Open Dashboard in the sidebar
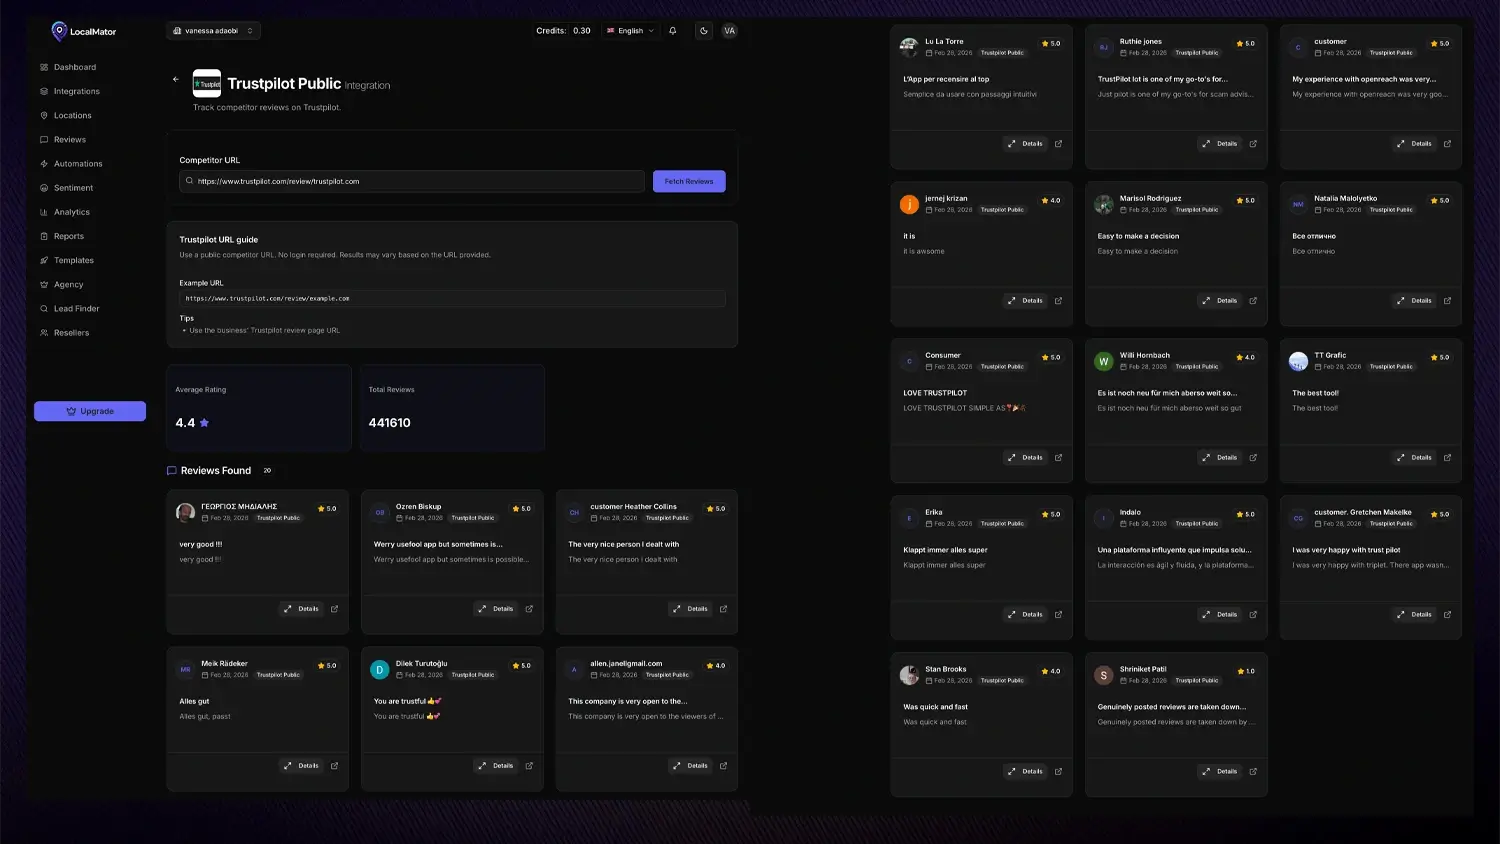 tap(68, 67)
